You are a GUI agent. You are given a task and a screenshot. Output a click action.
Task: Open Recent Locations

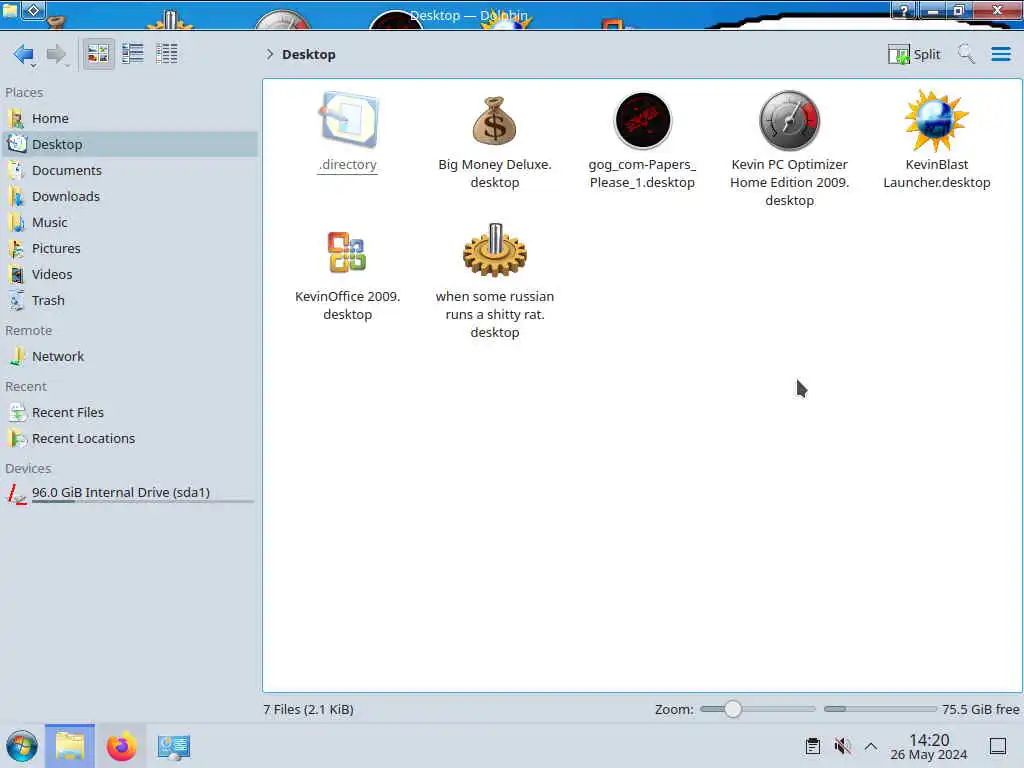point(129,439)
